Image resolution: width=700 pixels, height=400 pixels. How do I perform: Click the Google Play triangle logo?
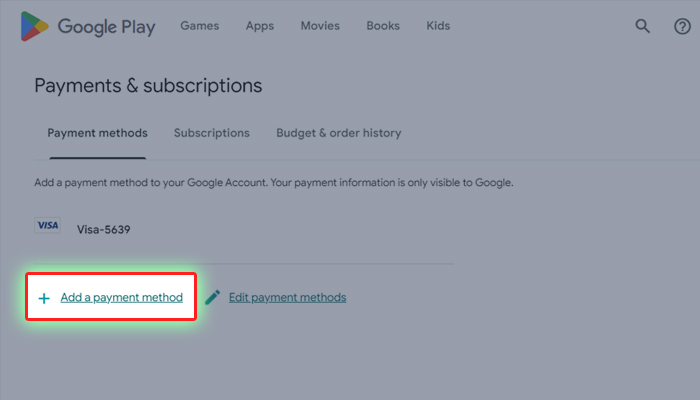[34, 26]
